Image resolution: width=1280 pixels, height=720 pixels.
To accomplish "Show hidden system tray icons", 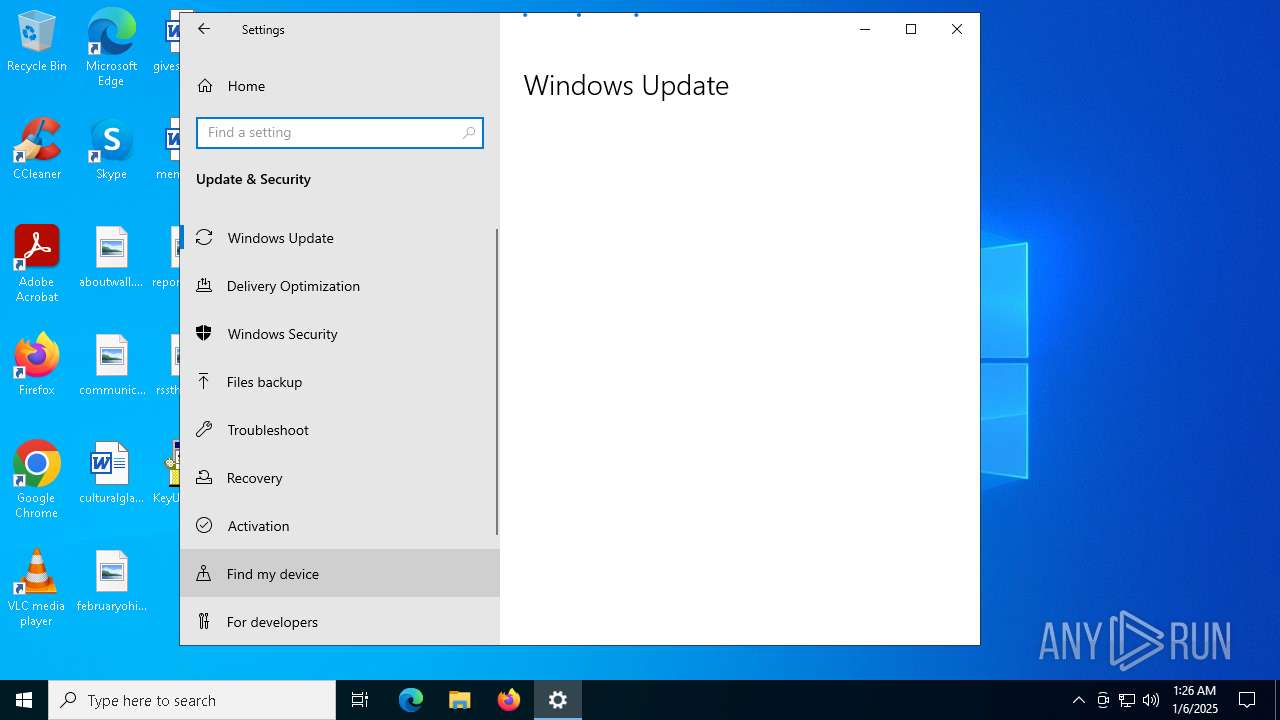I will click(x=1078, y=700).
